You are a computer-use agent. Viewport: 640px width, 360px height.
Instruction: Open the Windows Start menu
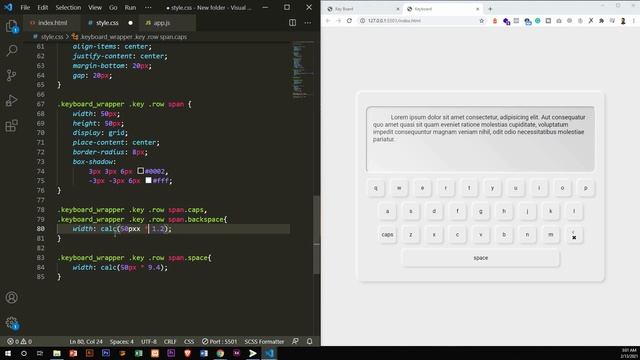[7, 353]
